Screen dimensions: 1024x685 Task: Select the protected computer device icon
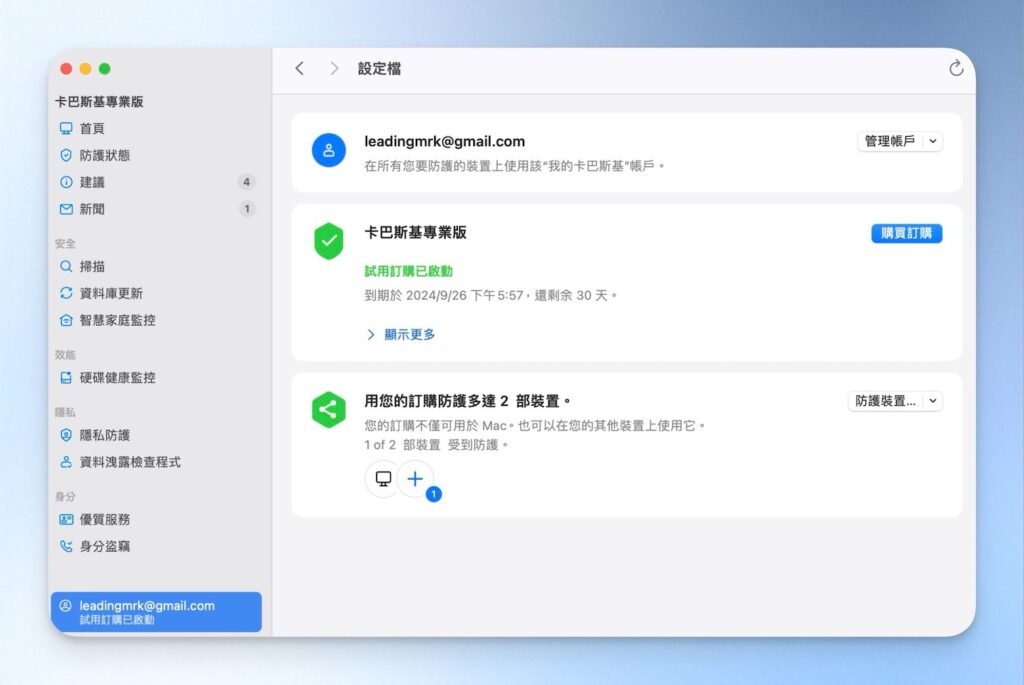click(x=383, y=479)
